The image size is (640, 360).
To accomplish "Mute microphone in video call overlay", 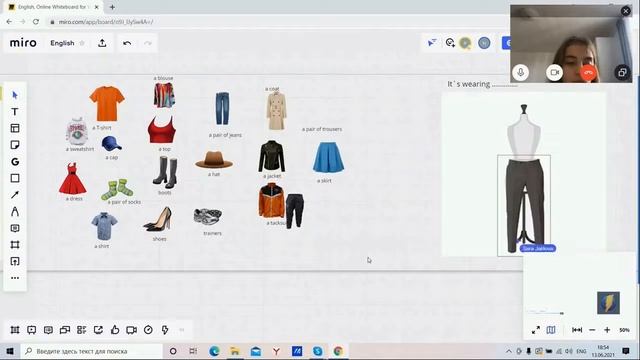I will tap(521, 72).
